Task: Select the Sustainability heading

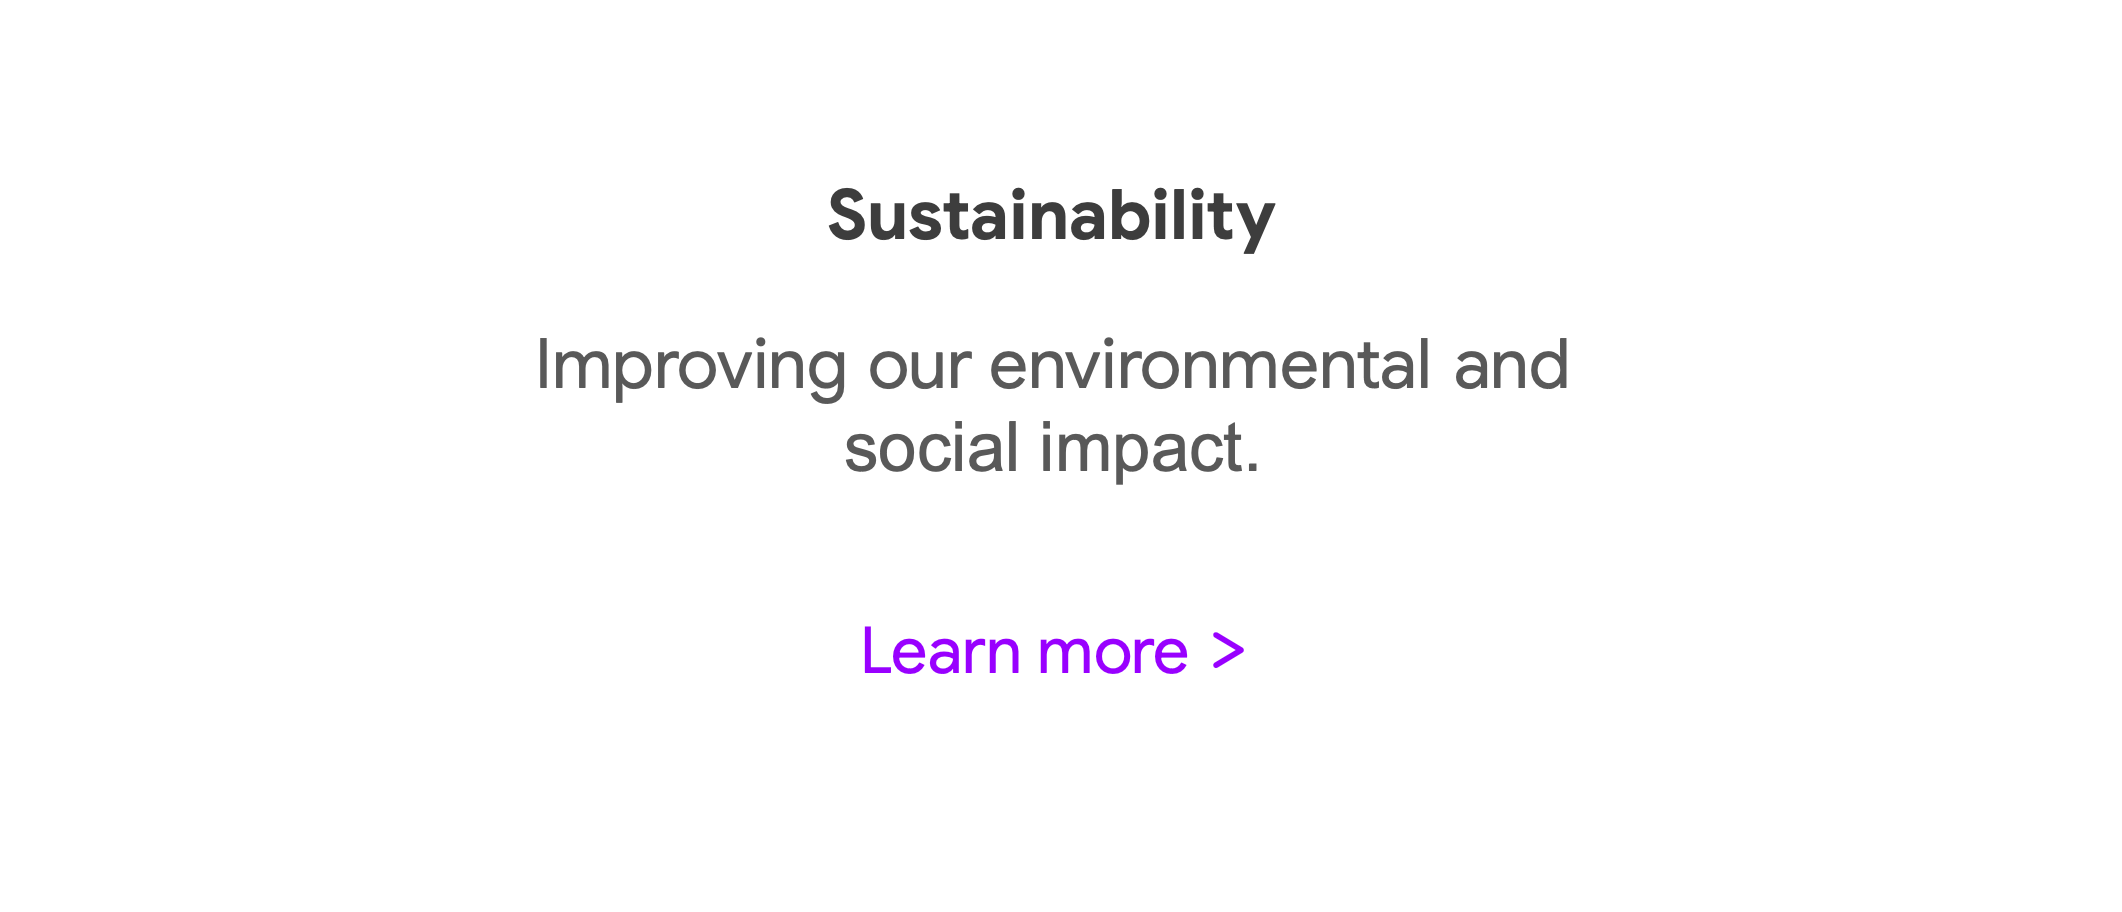Action: [x=1051, y=217]
